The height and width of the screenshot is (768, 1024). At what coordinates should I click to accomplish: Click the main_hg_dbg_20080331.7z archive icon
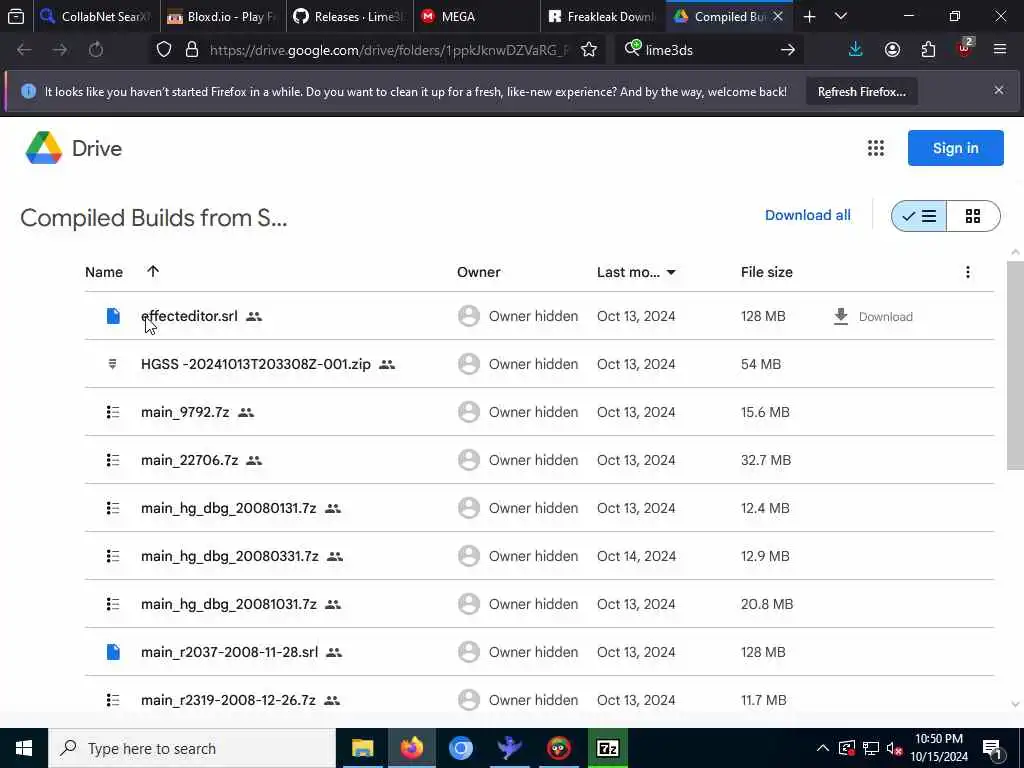tap(113, 556)
